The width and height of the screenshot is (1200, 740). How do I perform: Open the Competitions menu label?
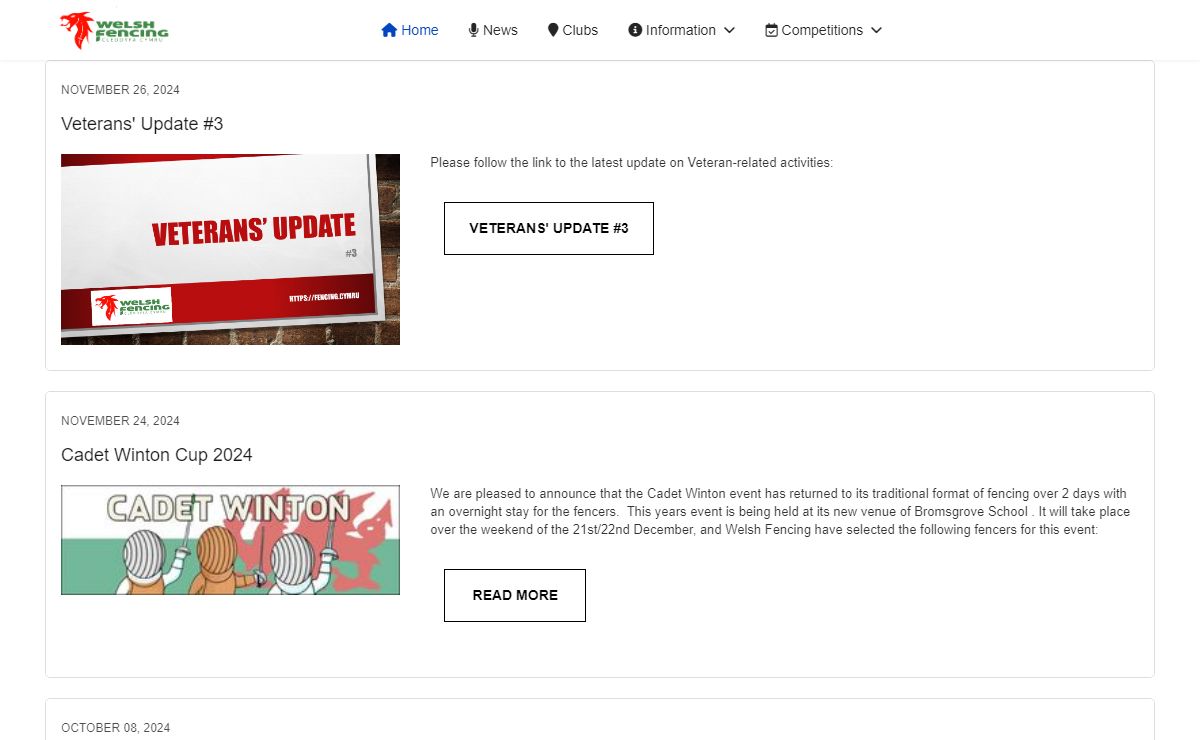822,30
